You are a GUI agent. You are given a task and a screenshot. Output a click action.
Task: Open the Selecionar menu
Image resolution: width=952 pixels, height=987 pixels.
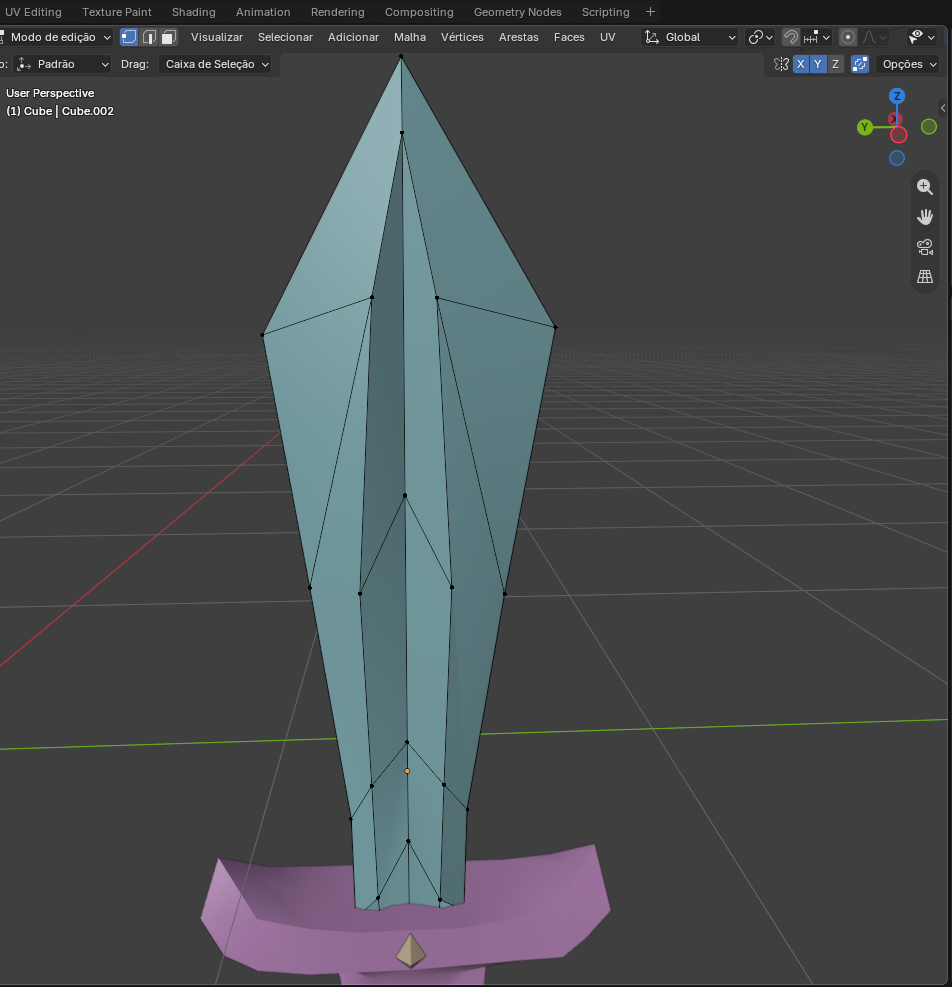click(285, 37)
